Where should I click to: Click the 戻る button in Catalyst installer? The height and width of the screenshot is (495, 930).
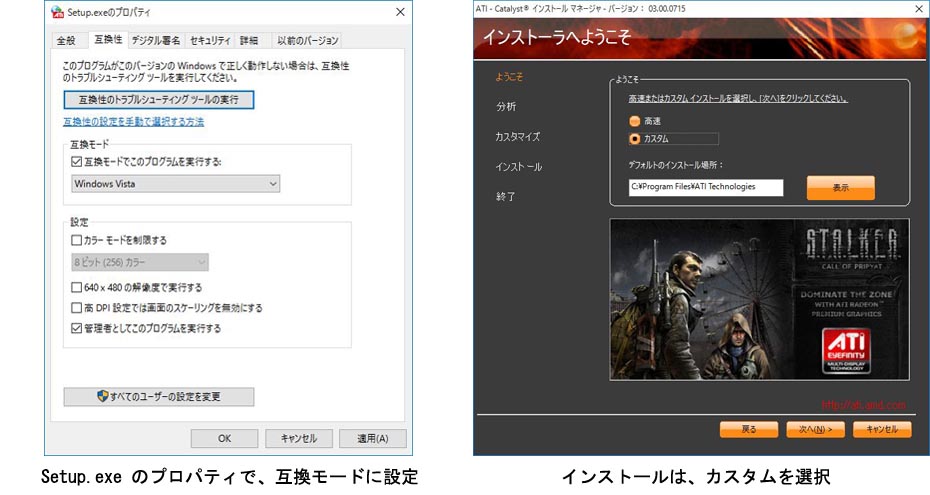click(749, 429)
